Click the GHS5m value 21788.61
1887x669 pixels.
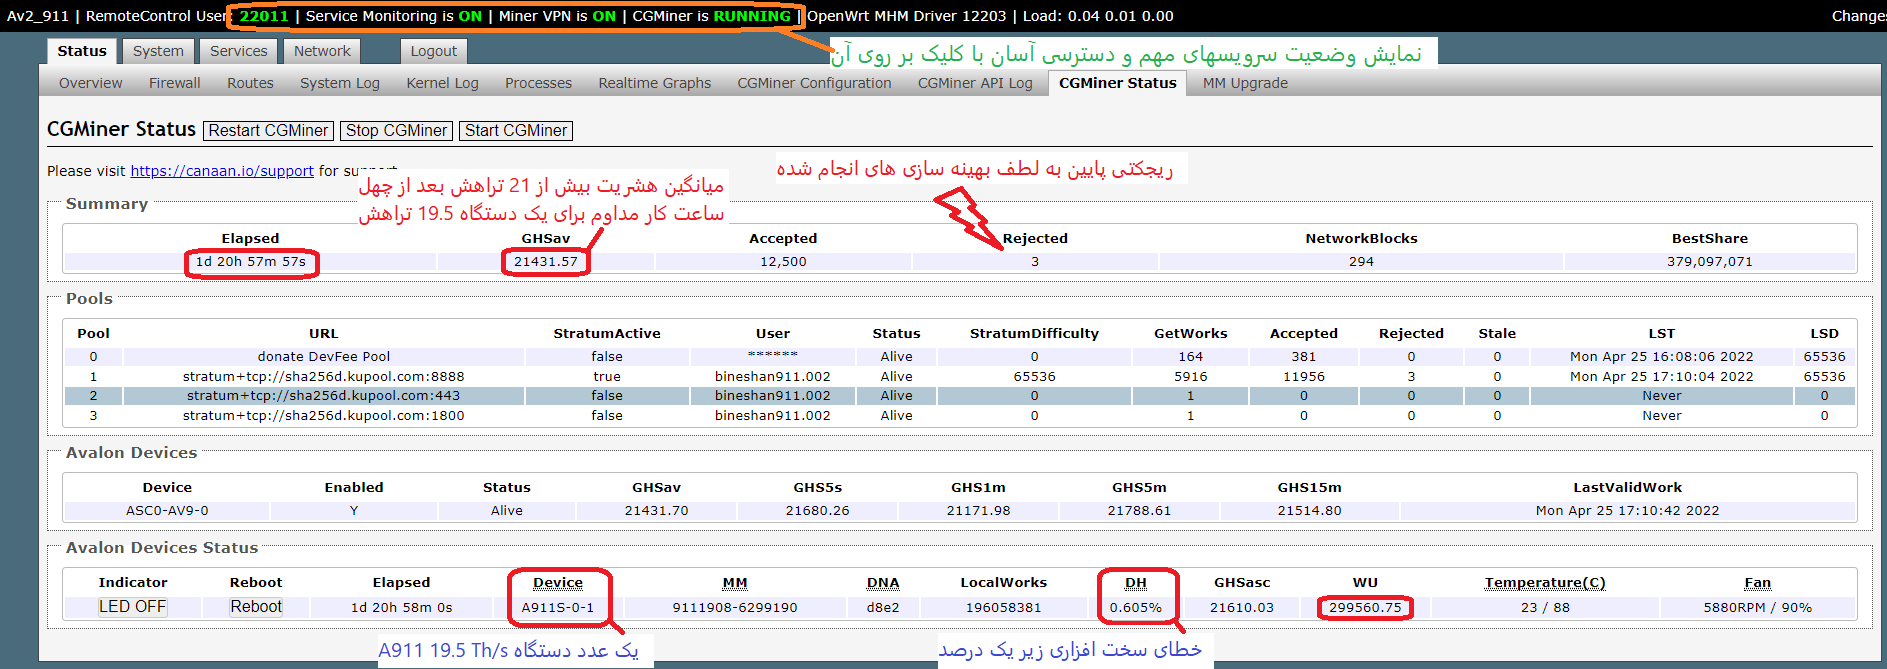[1139, 511]
